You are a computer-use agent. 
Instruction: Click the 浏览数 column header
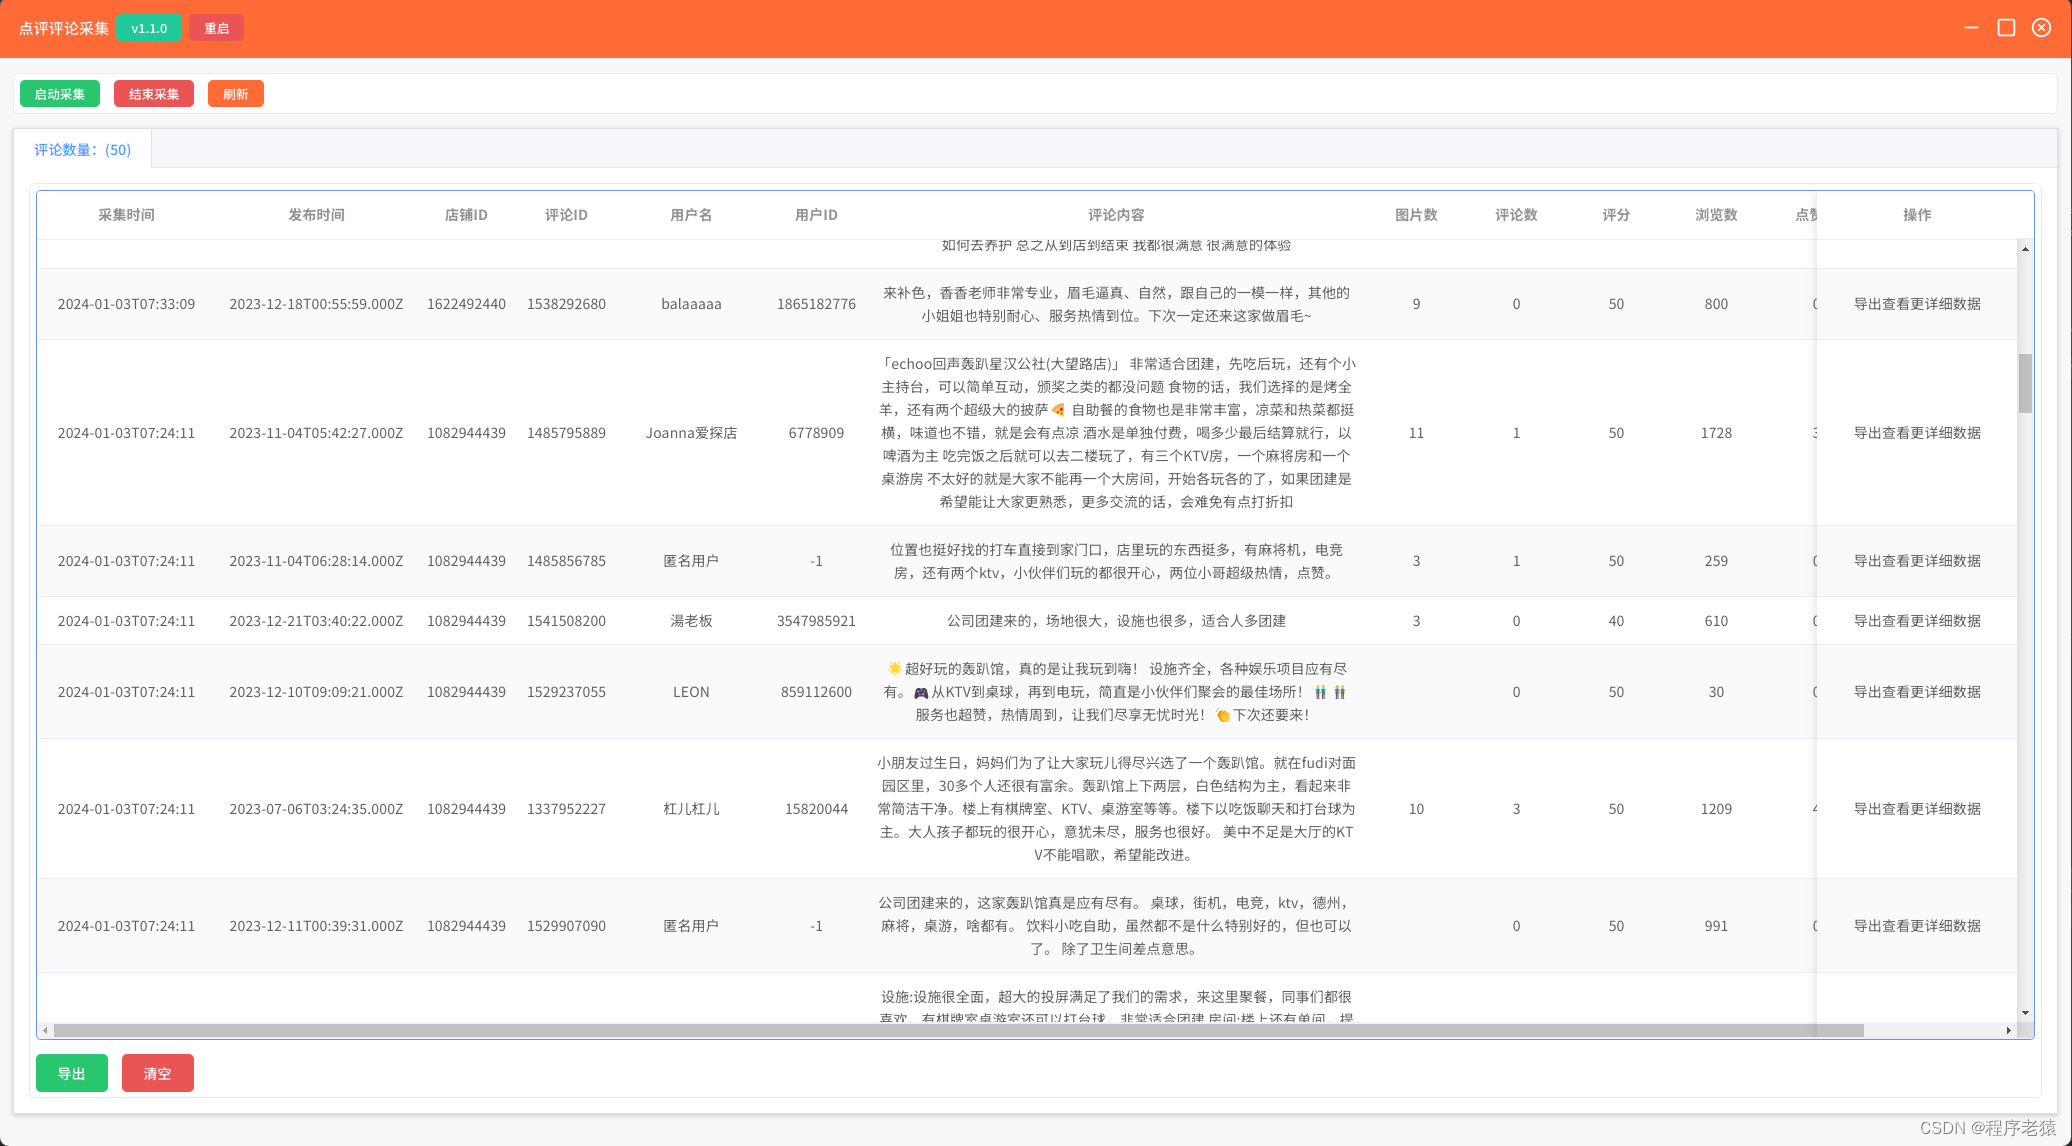pos(1716,215)
